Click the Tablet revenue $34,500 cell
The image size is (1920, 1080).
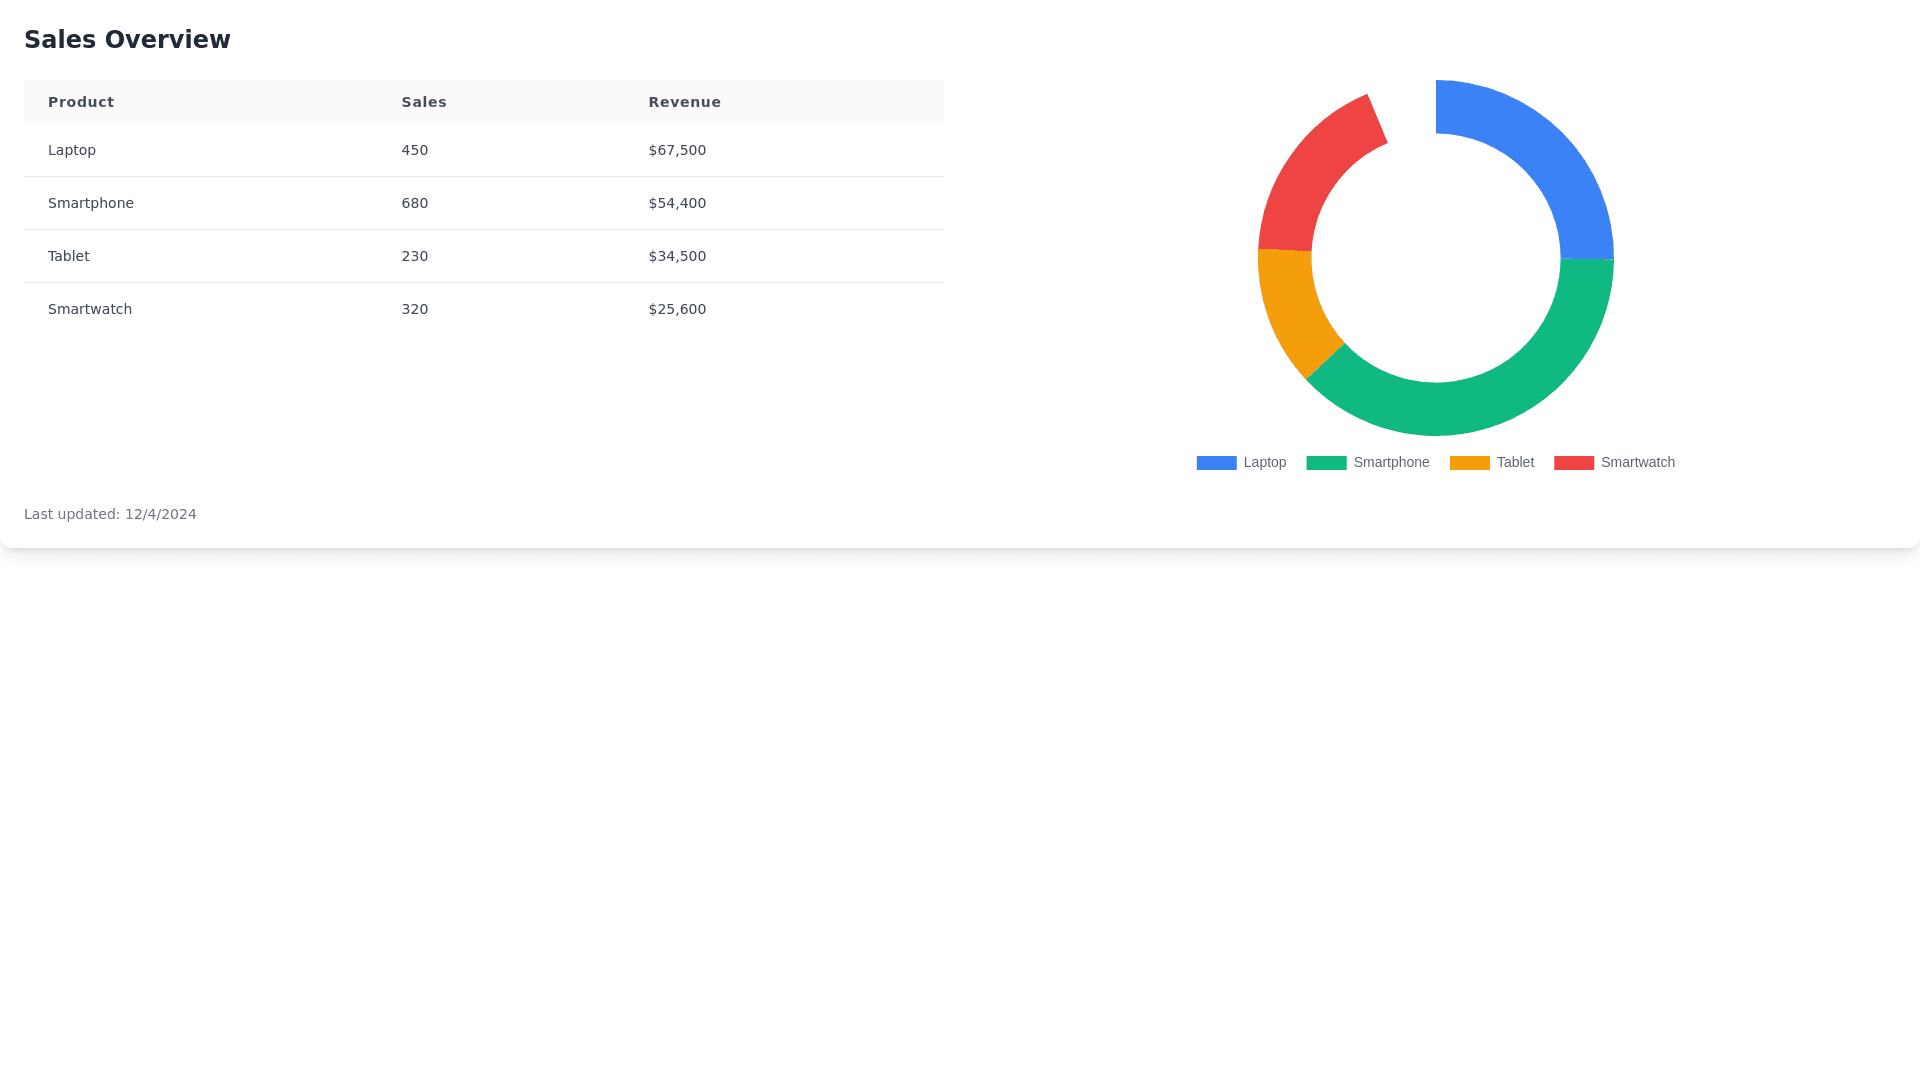[x=677, y=256]
